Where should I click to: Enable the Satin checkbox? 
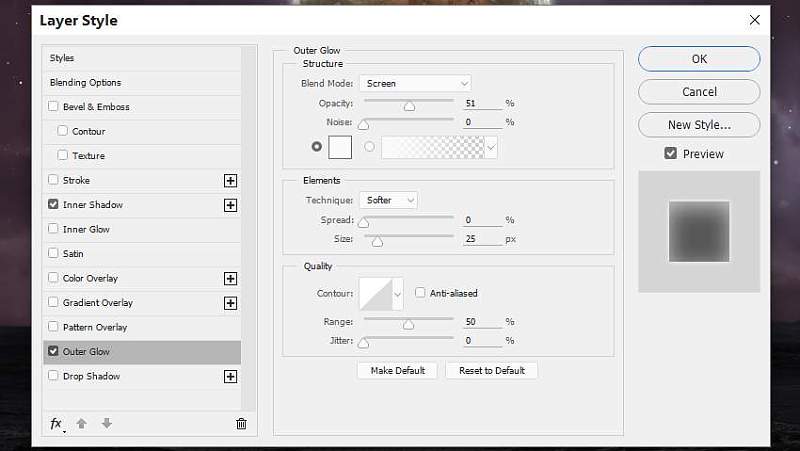coord(53,253)
